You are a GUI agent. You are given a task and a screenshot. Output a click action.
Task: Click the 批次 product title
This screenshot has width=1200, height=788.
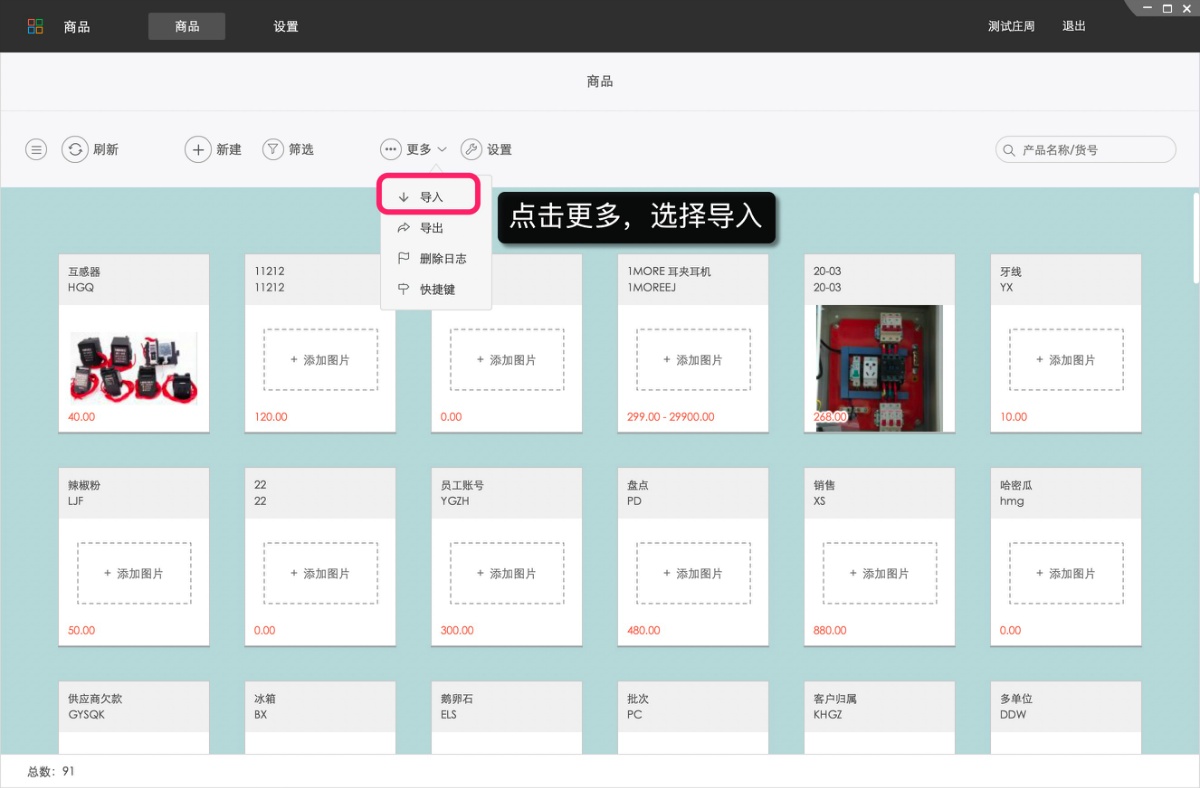[638, 699]
